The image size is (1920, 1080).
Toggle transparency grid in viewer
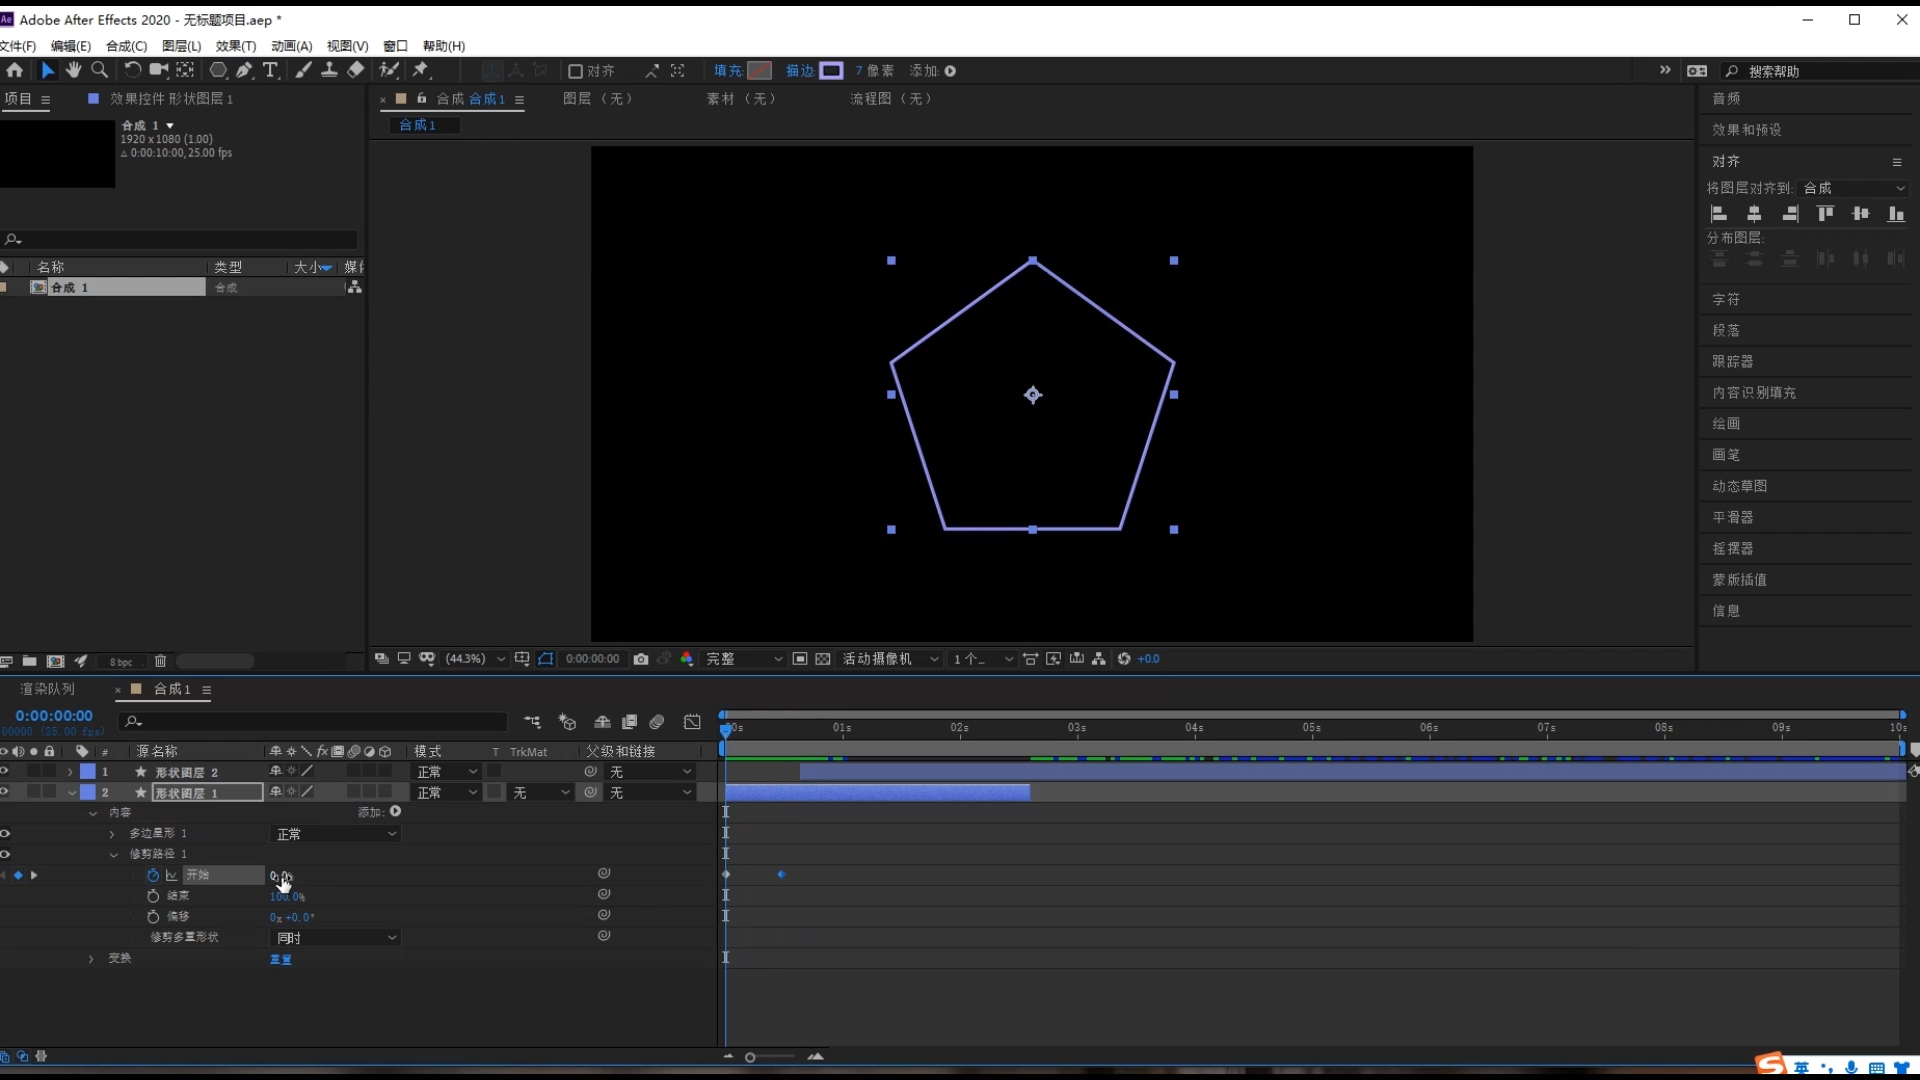coord(822,659)
